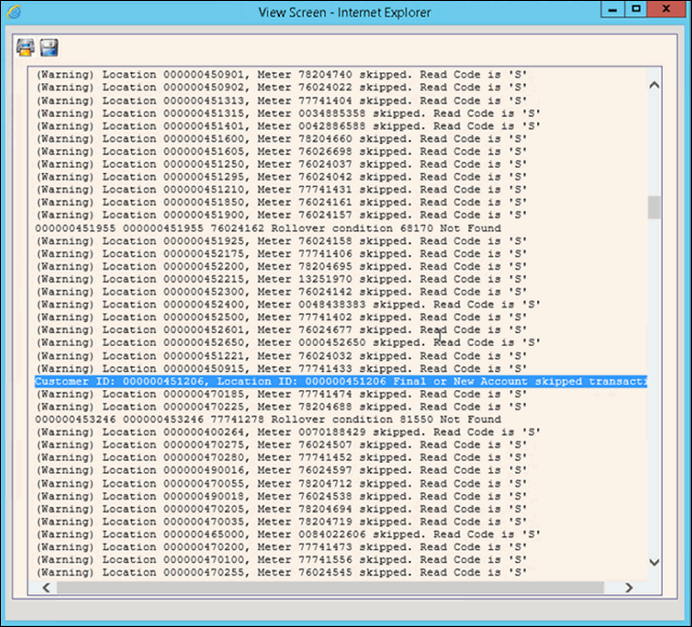Click warning line for Location 000000451605
Viewport: 692px width, 627px height.
tap(281, 152)
